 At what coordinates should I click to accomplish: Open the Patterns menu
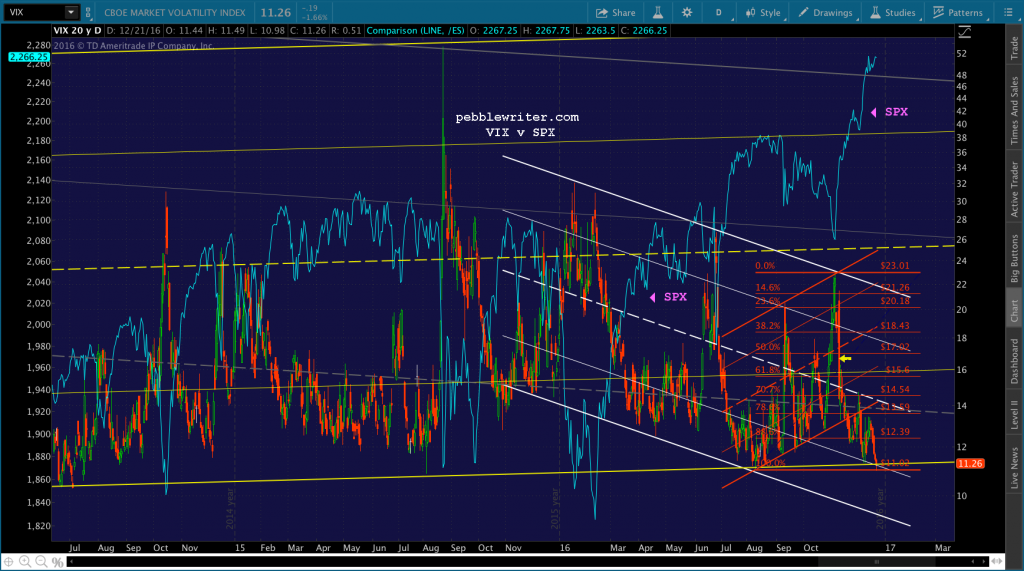[957, 12]
